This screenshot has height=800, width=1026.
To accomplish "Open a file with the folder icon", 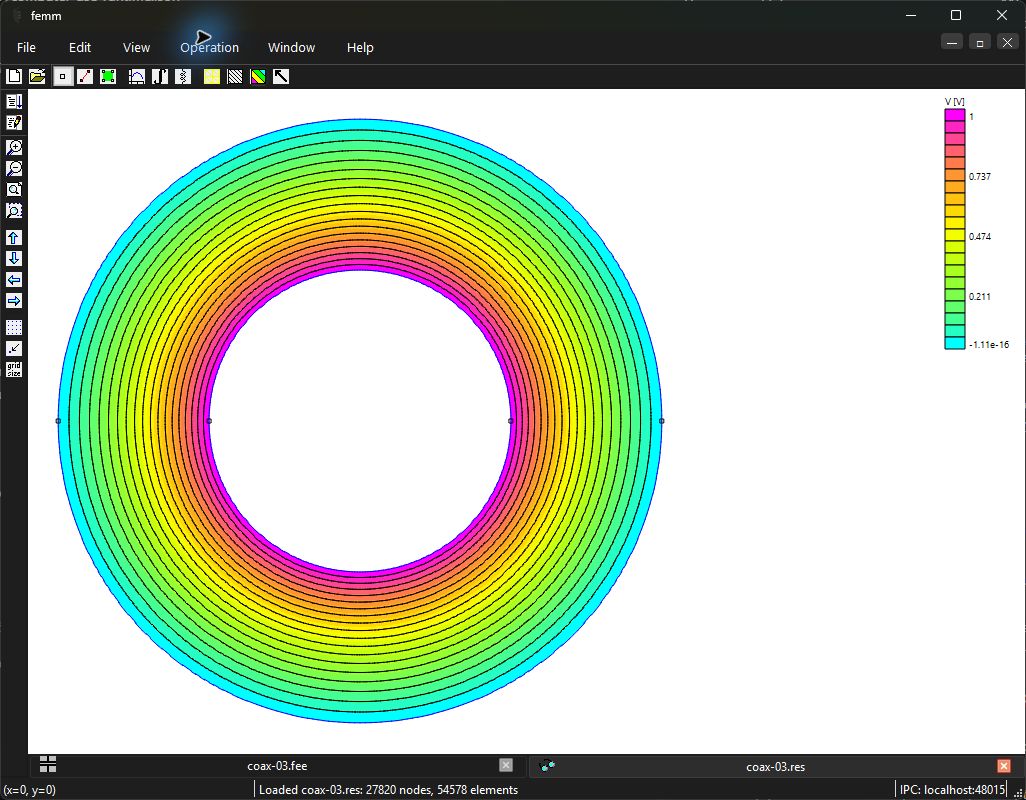I will [x=37, y=77].
